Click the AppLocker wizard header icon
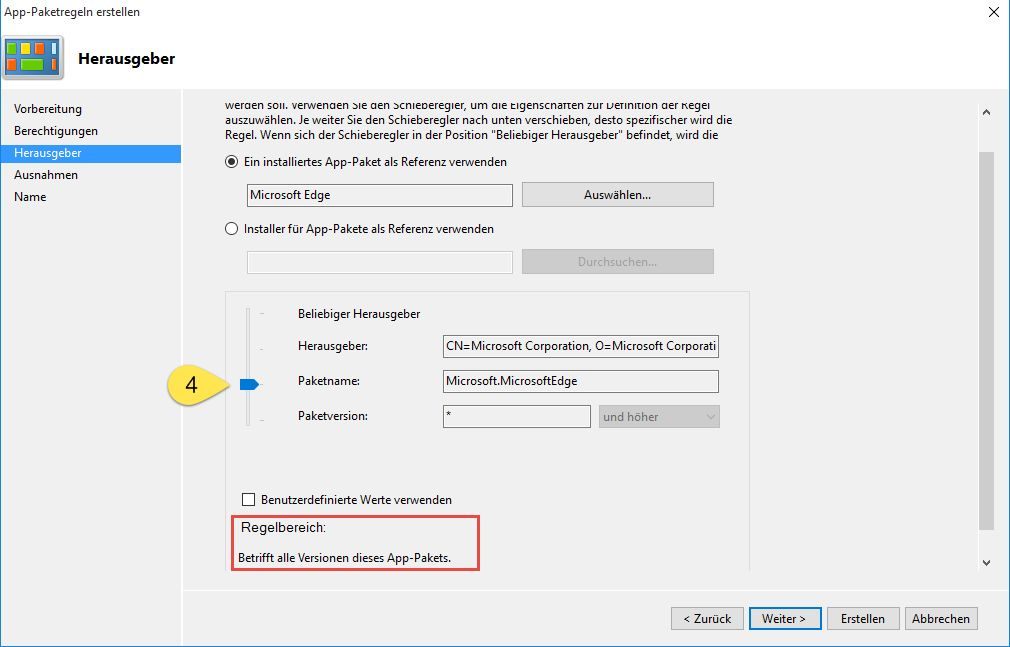This screenshot has height=647, width=1010. pos(33,58)
